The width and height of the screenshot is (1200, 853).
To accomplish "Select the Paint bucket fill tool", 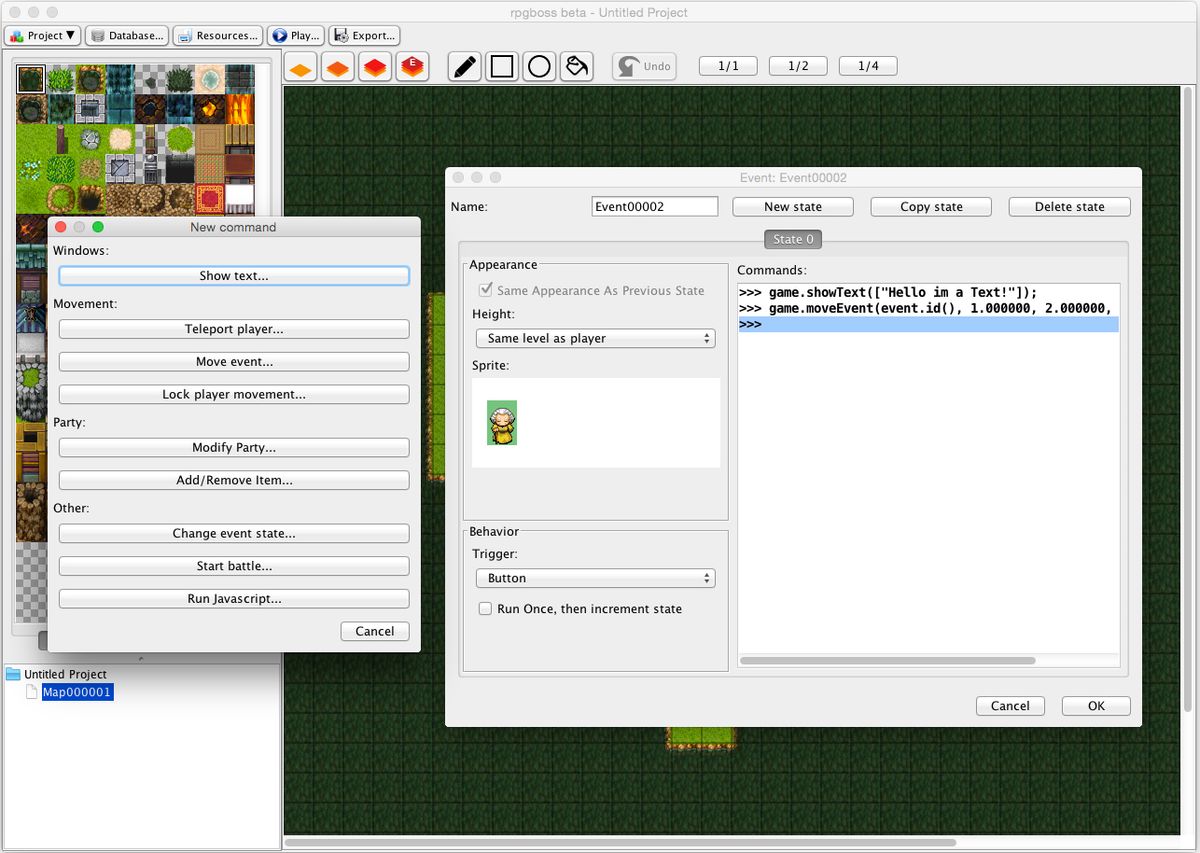I will point(576,66).
